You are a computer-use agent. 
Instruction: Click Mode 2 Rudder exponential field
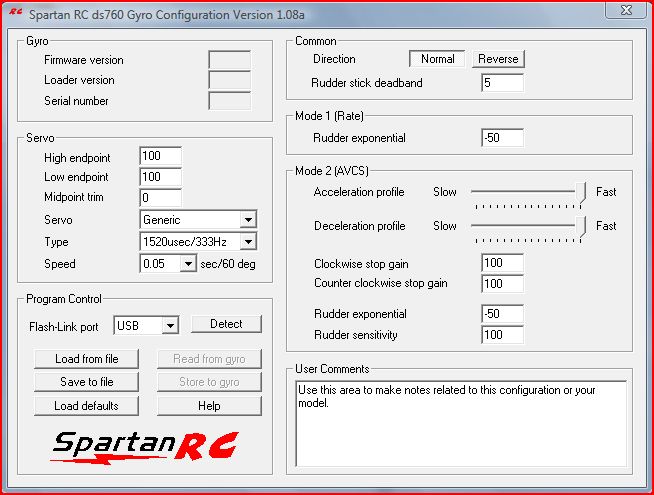coord(502,314)
